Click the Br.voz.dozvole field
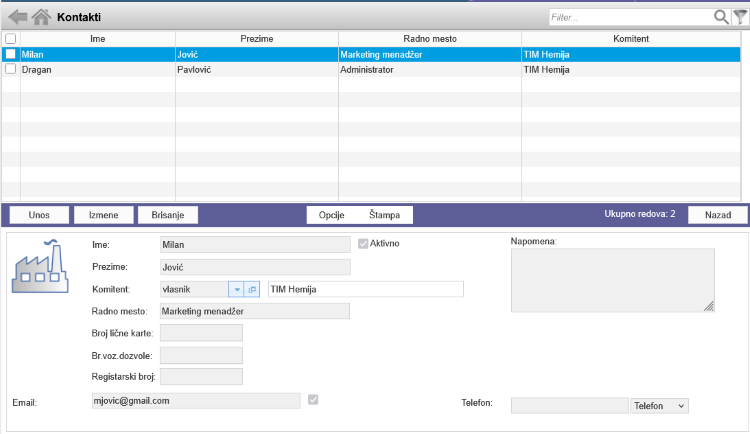The height and width of the screenshot is (434, 750). [x=201, y=356]
